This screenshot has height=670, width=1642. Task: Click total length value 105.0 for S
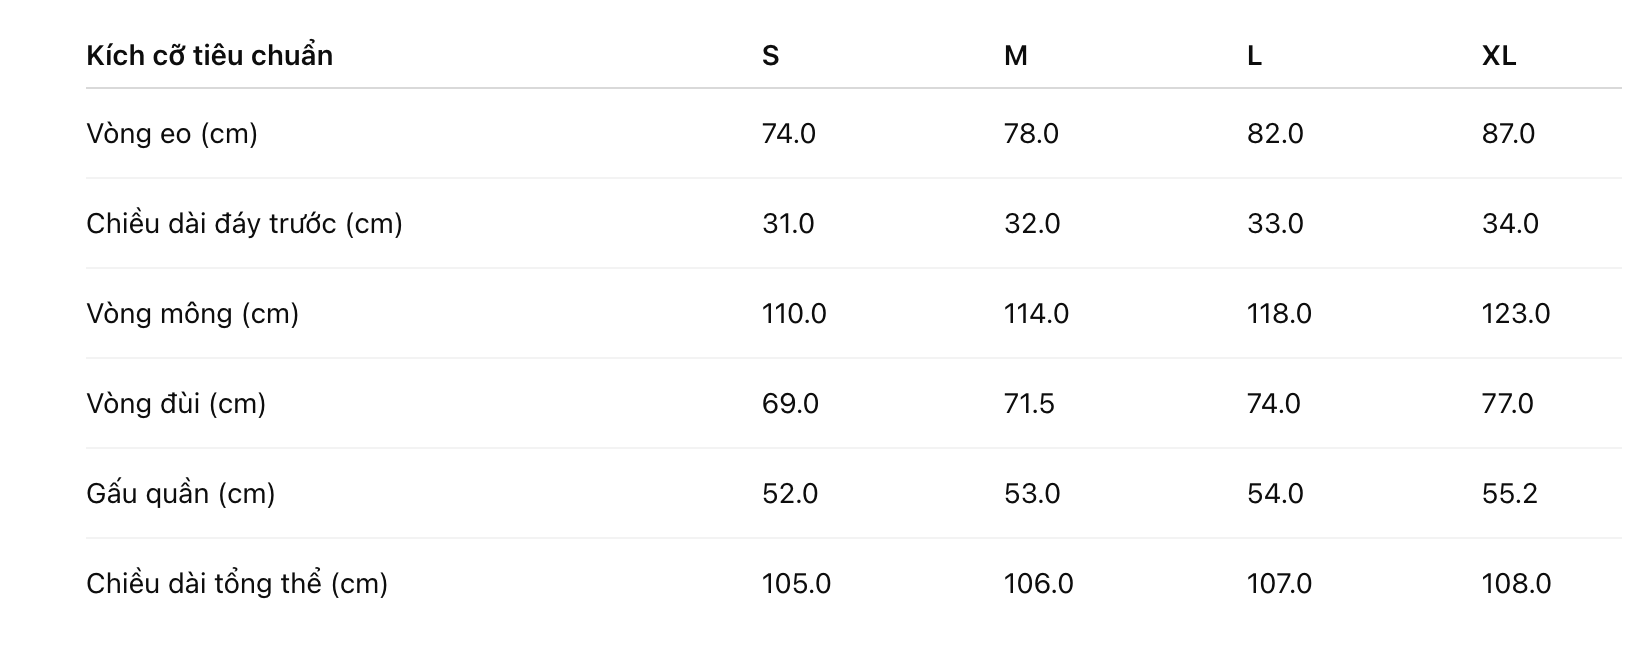796,584
